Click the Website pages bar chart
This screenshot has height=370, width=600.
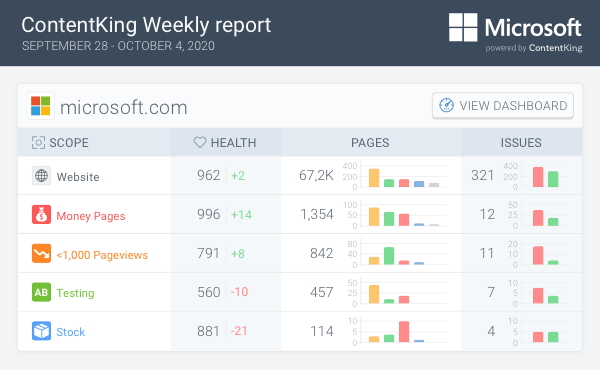395,177
